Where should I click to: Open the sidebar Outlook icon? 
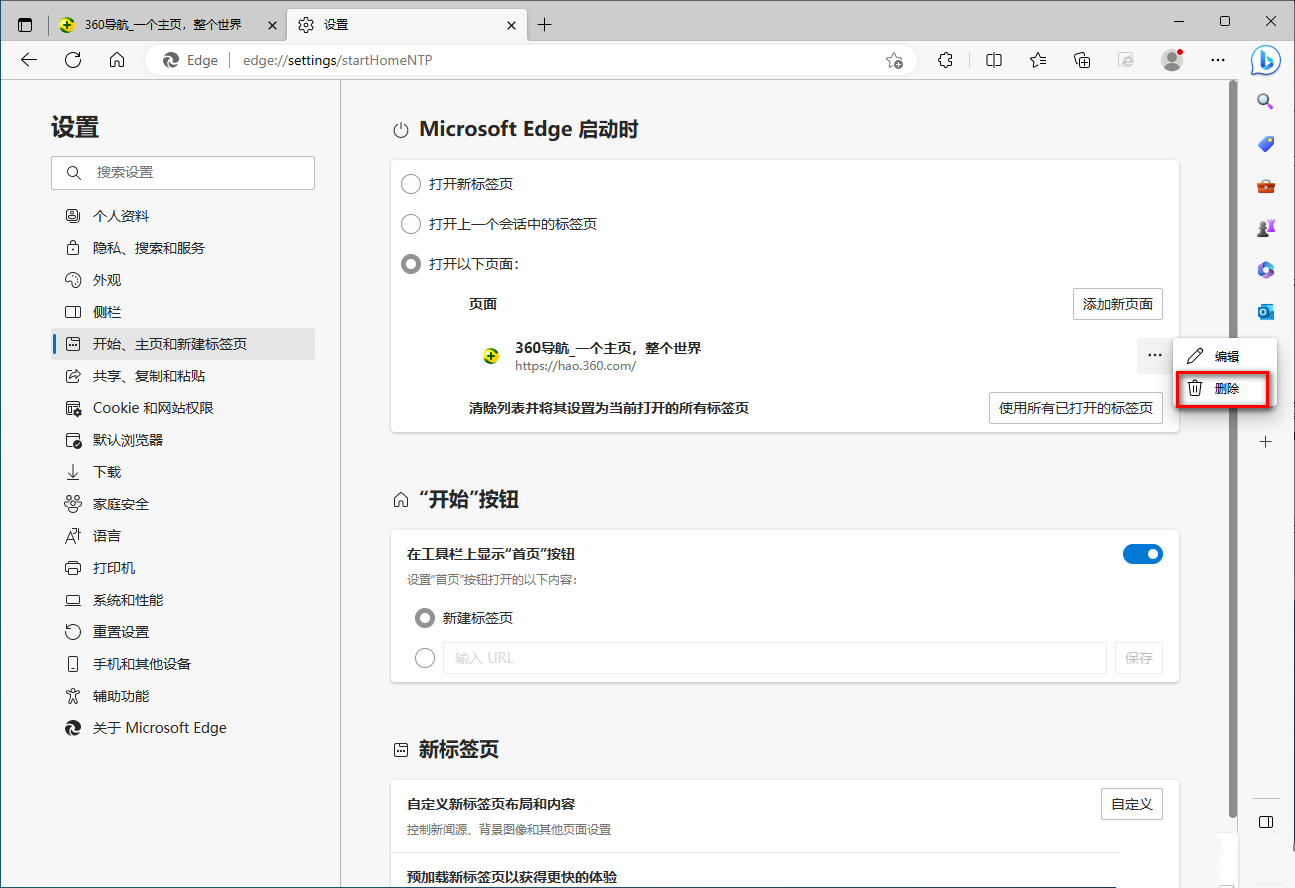tap(1265, 312)
